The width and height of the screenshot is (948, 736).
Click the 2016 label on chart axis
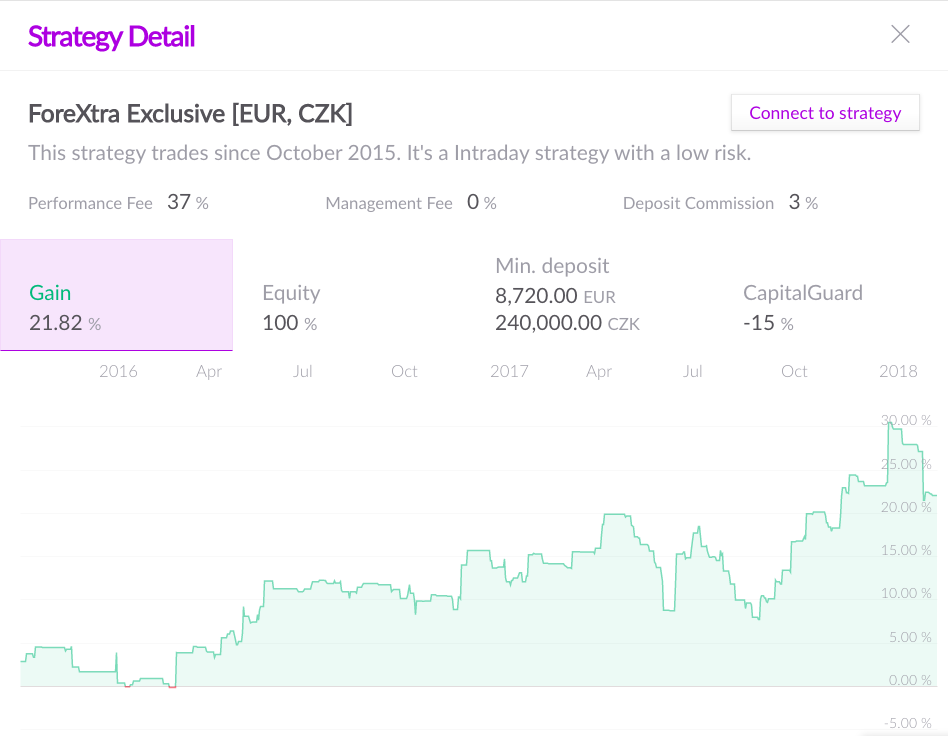[118, 371]
